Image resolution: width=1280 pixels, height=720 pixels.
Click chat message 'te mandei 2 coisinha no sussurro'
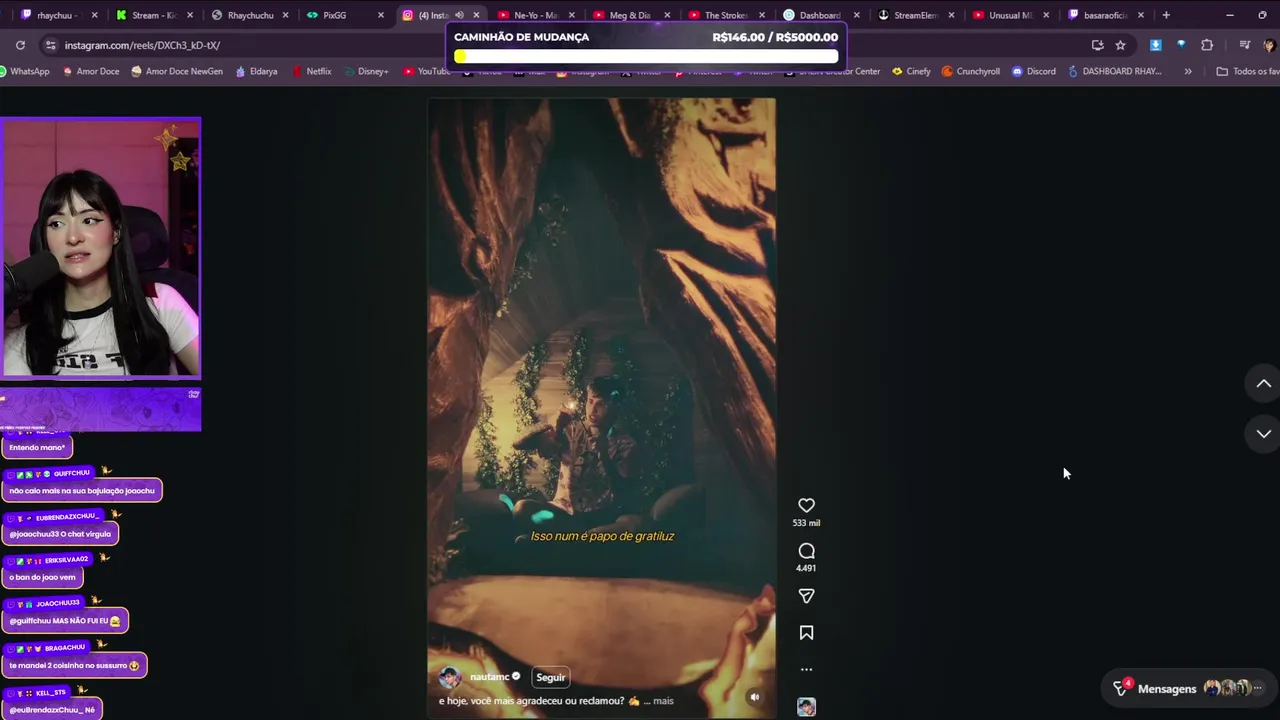(x=74, y=665)
